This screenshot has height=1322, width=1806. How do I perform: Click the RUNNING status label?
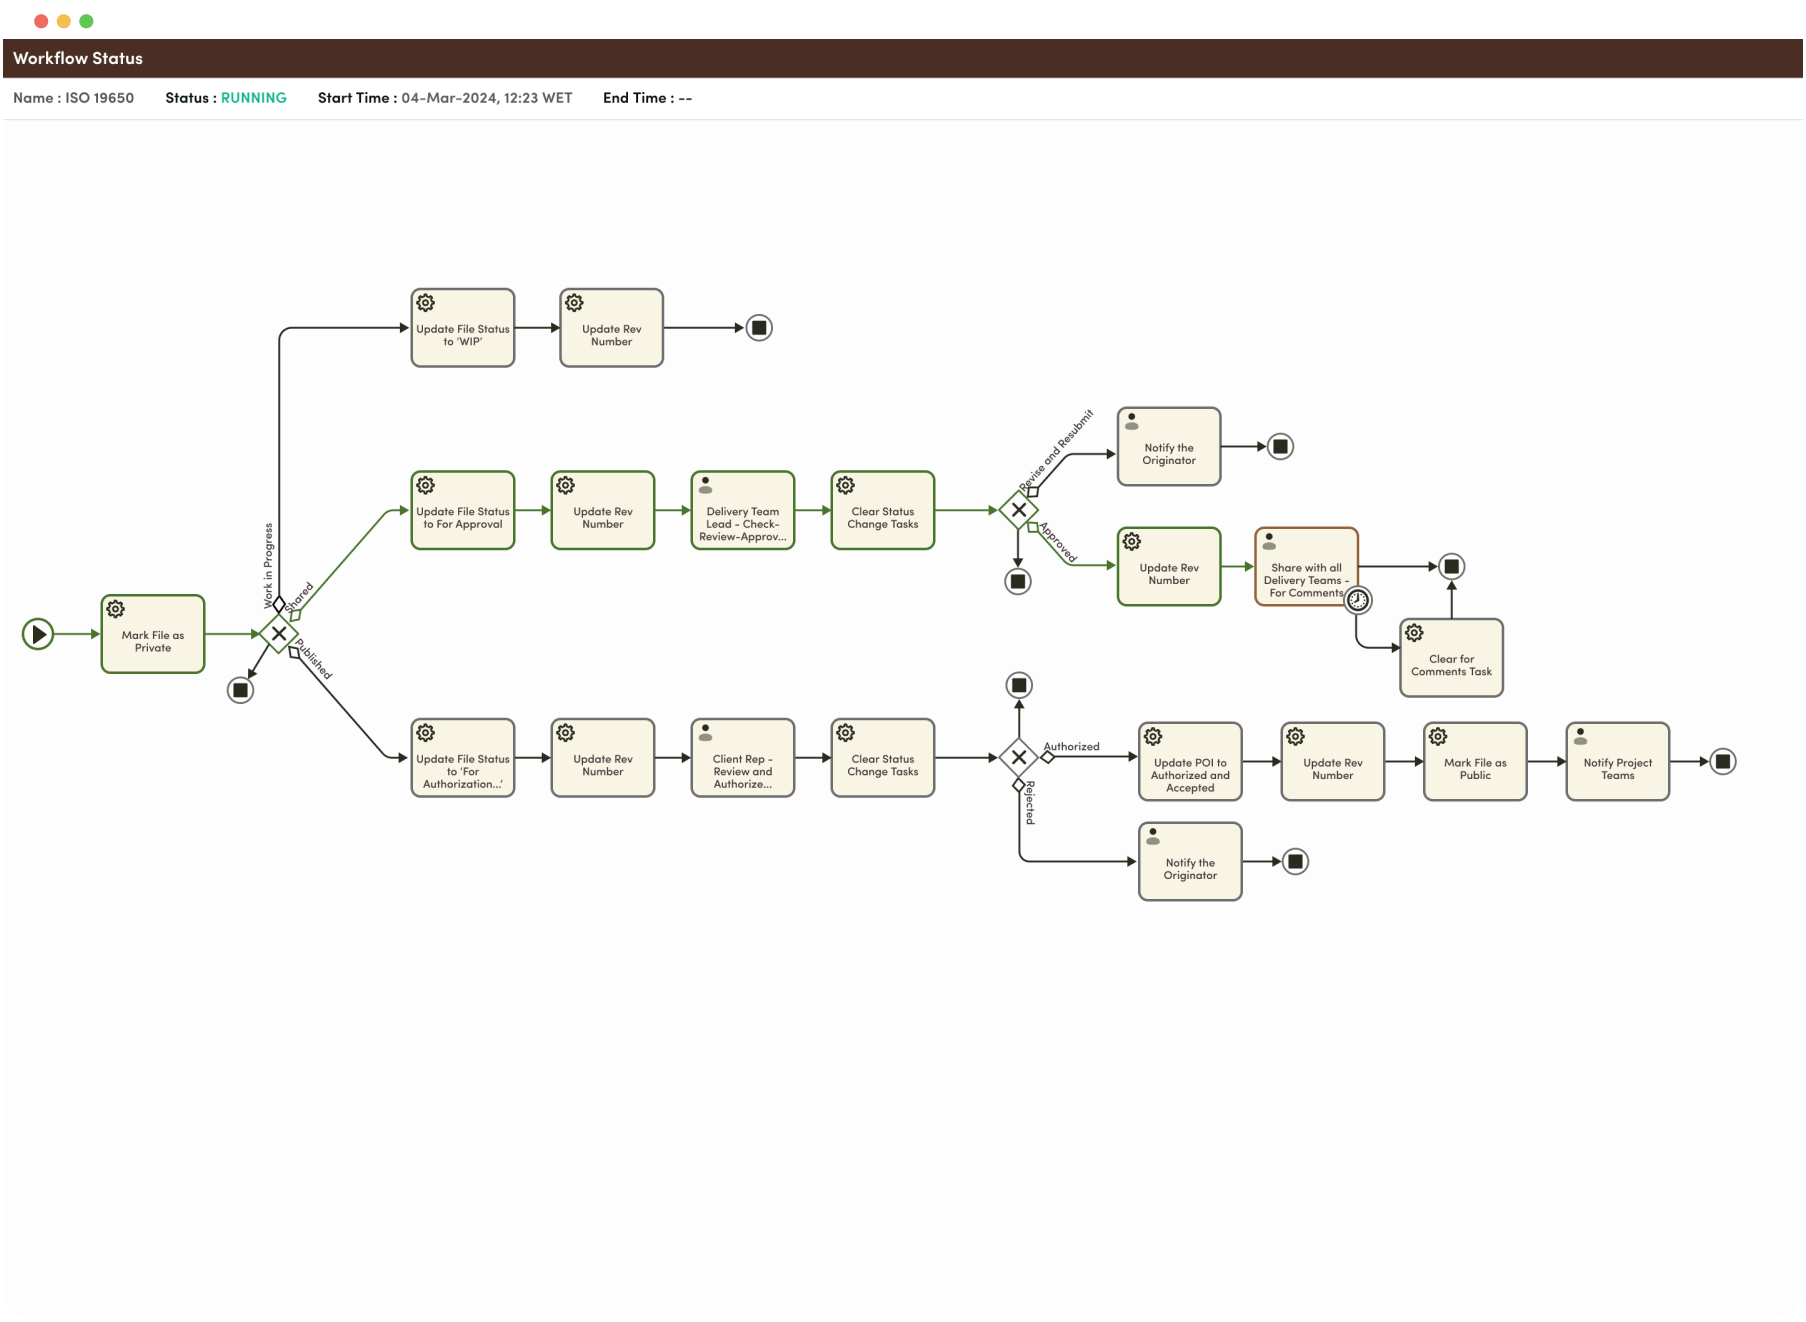(x=253, y=98)
